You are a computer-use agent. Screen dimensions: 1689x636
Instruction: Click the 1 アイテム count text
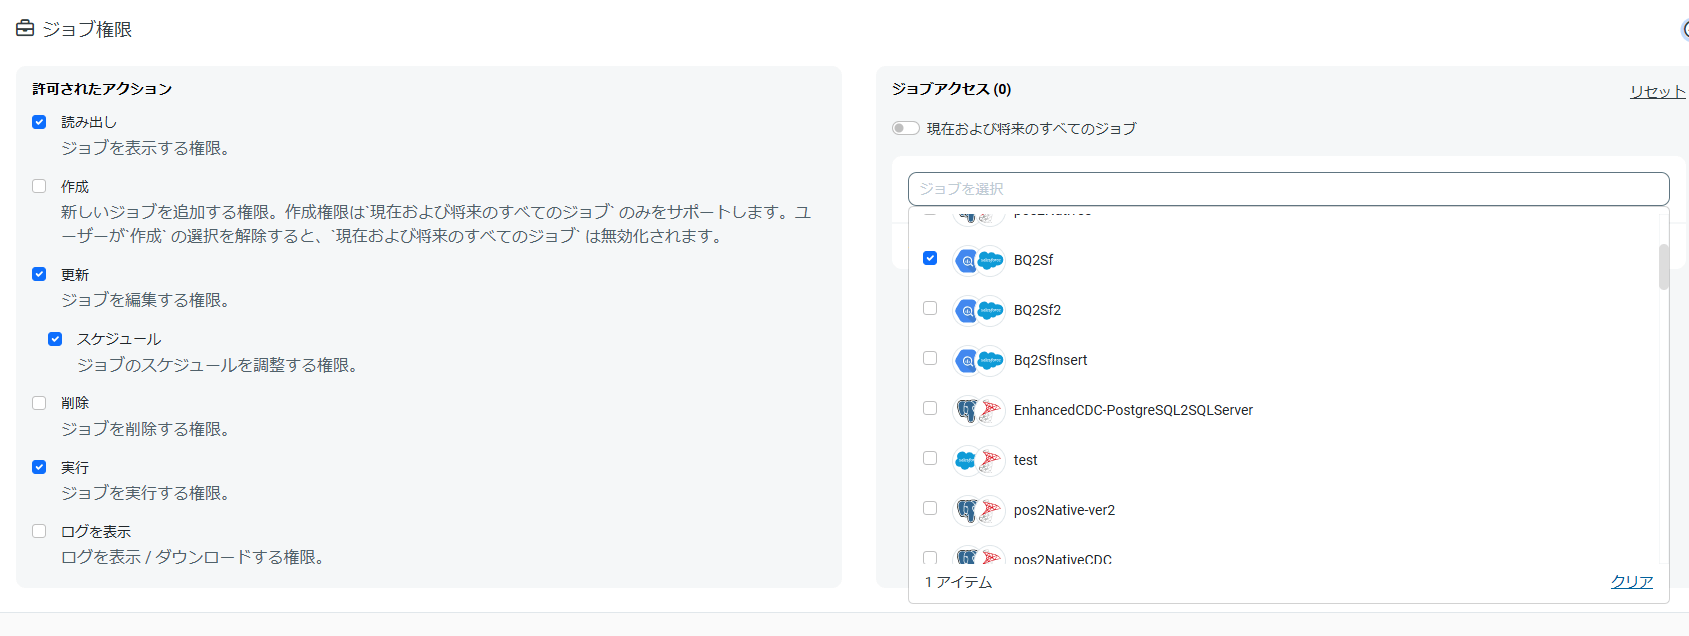tap(958, 582)
